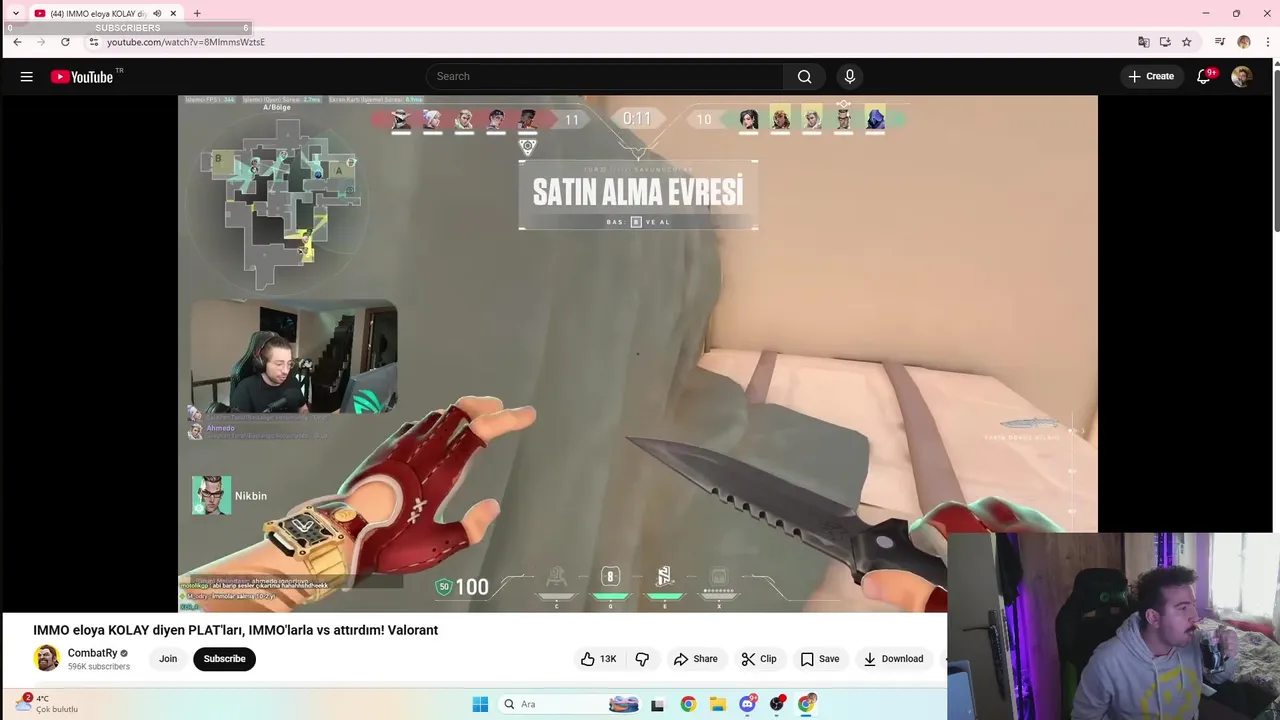This screenshot has height=720, width=1280.
Task: Open the Chrome three-dot menu
Action: pos(1268,42)
